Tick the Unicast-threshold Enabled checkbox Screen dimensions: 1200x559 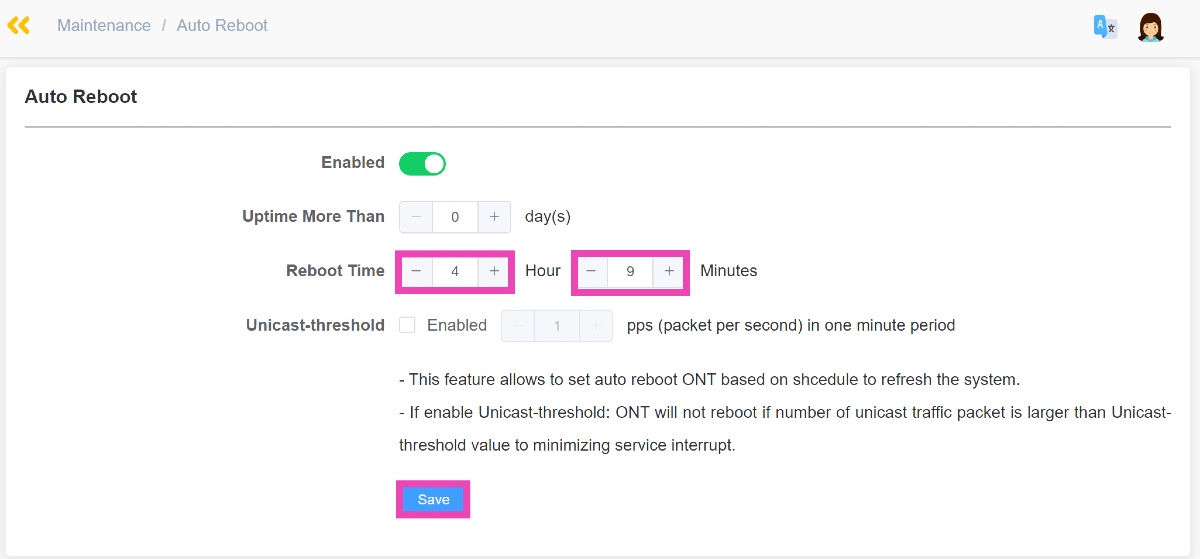pyautogui.click(x=407, y=325)
